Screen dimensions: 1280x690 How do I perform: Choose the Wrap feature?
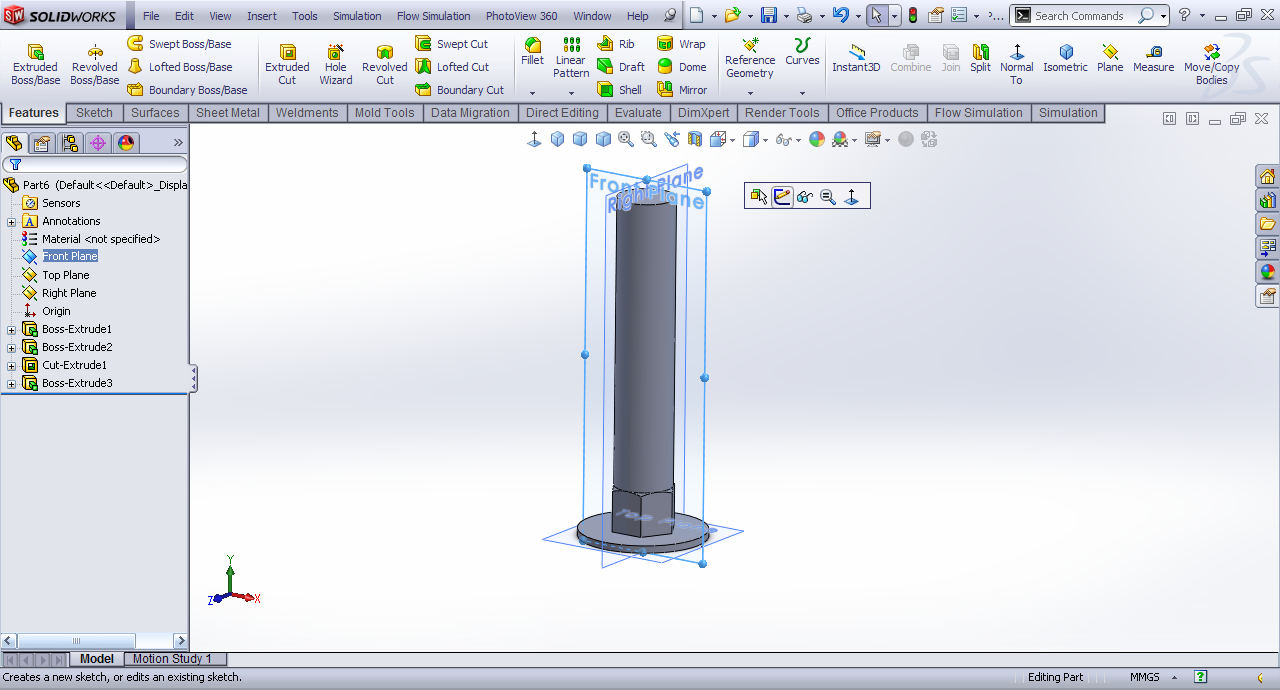(x=681, y=44)
